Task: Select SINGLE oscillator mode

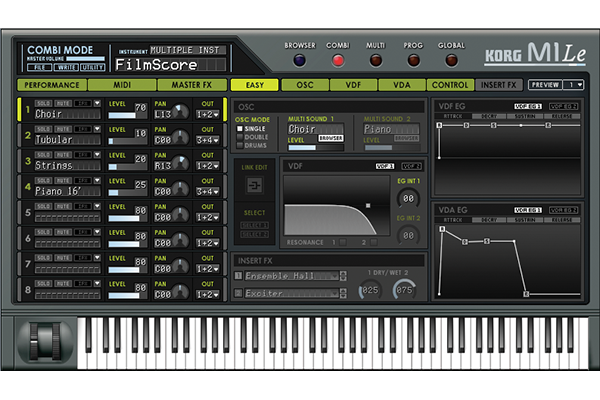Action: (240, 129)
